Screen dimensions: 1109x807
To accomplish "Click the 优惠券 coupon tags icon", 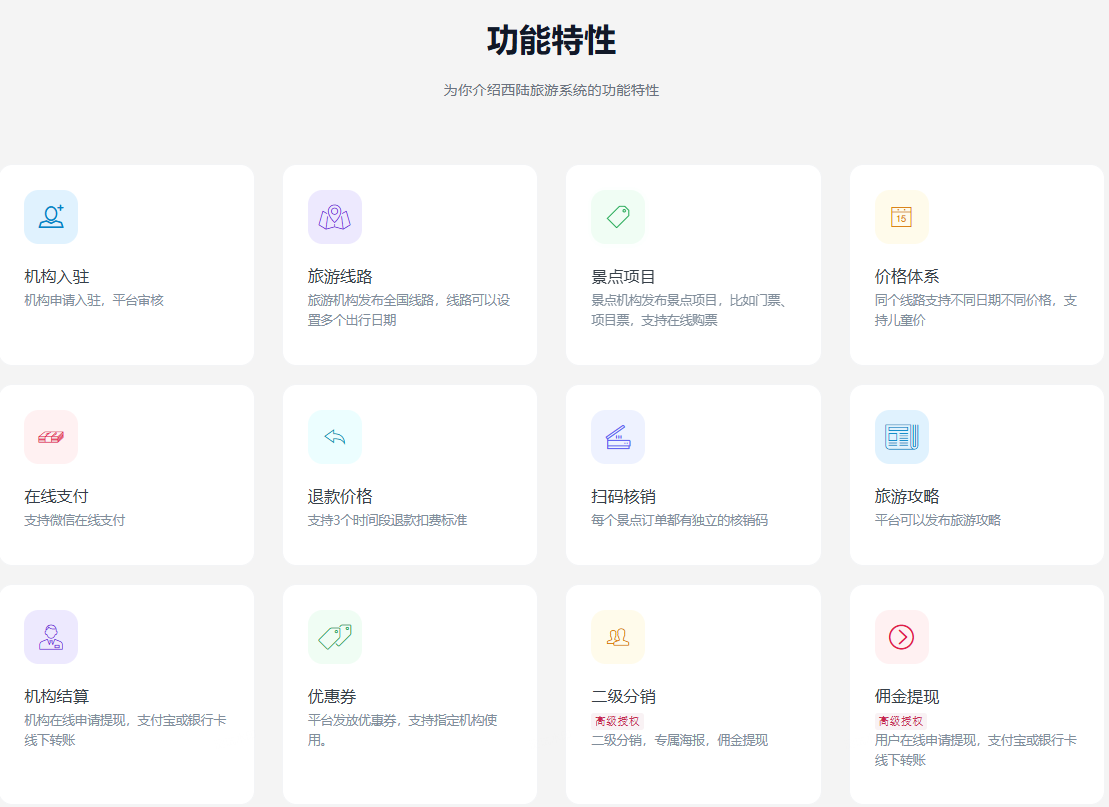I will 334,637.
